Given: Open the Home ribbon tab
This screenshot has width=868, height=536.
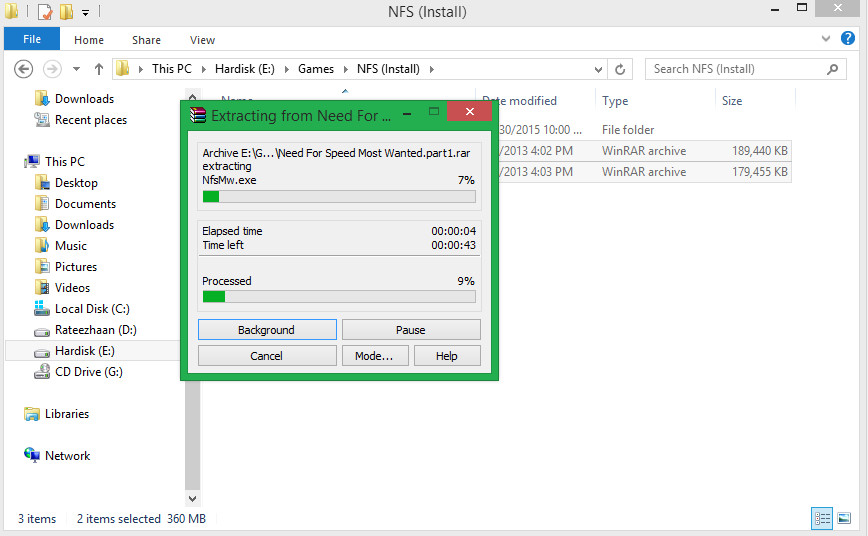Looking at the screenshot, I should (89, 40).
